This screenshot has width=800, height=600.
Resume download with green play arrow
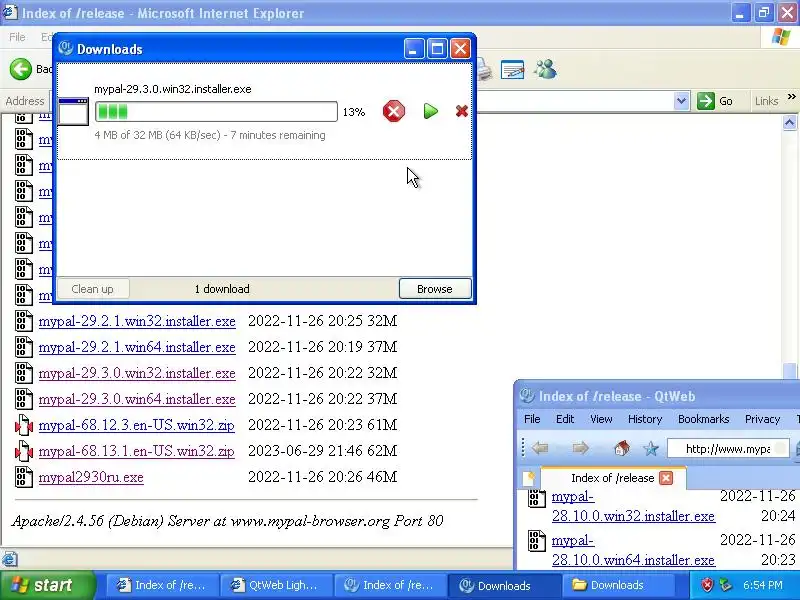click(431, 111)
